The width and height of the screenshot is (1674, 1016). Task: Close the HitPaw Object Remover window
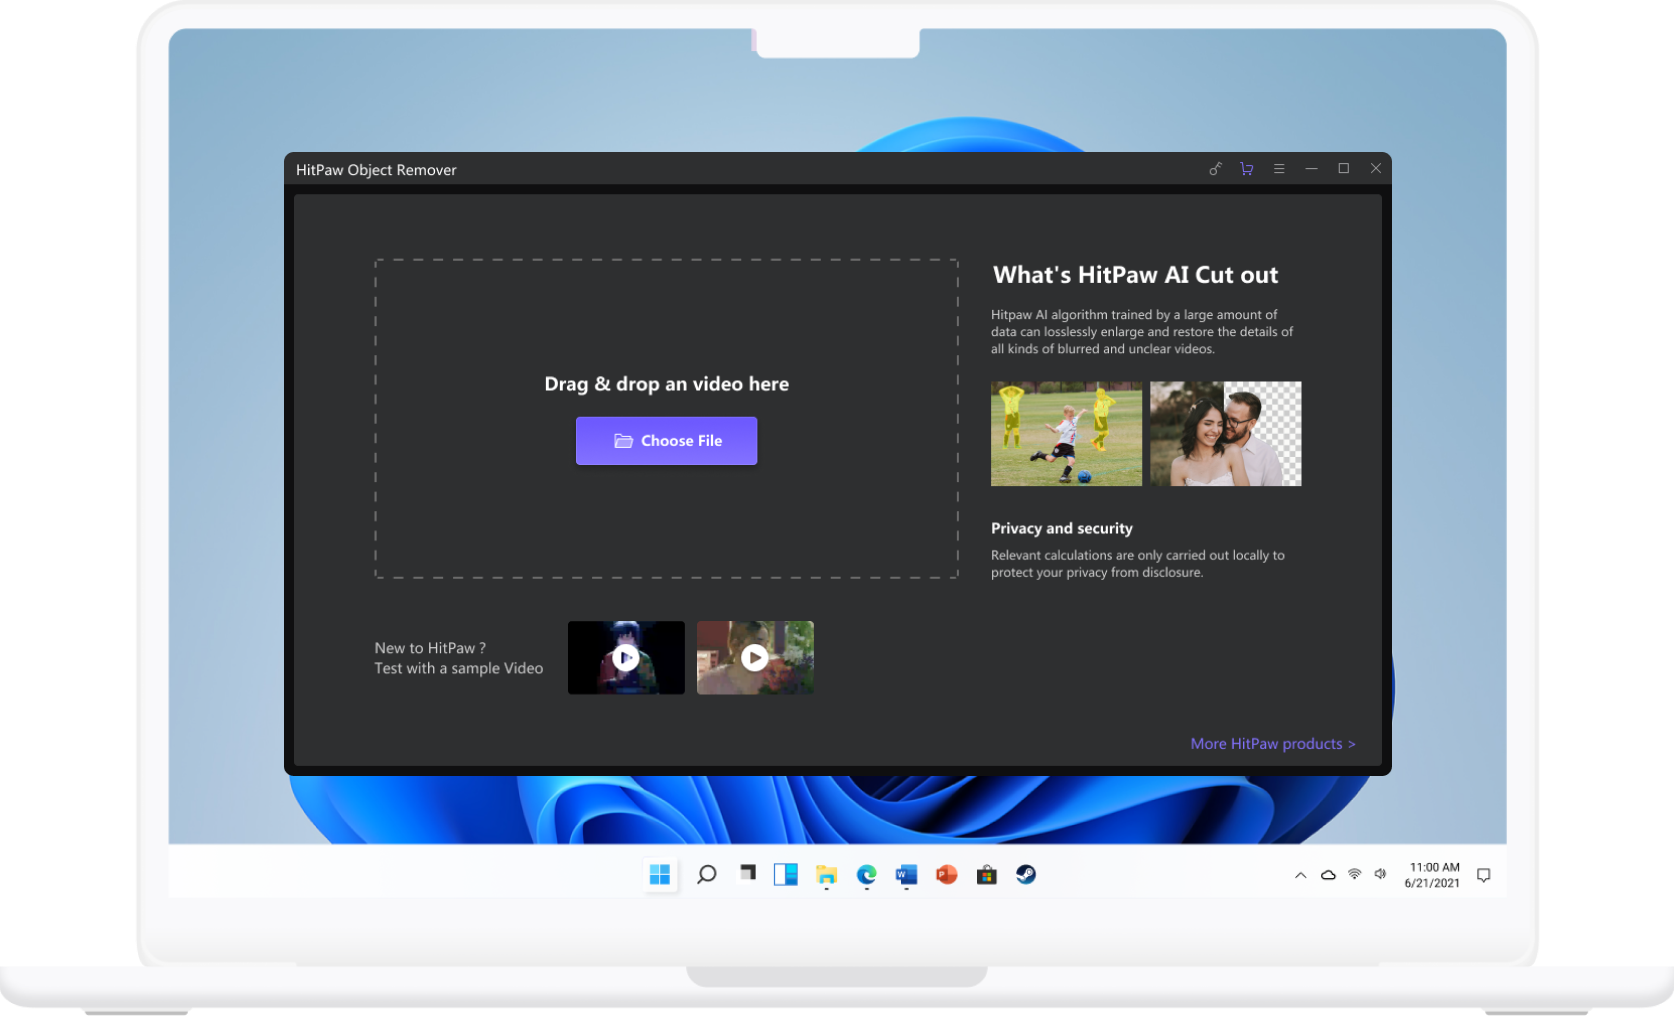point(1376,169)
